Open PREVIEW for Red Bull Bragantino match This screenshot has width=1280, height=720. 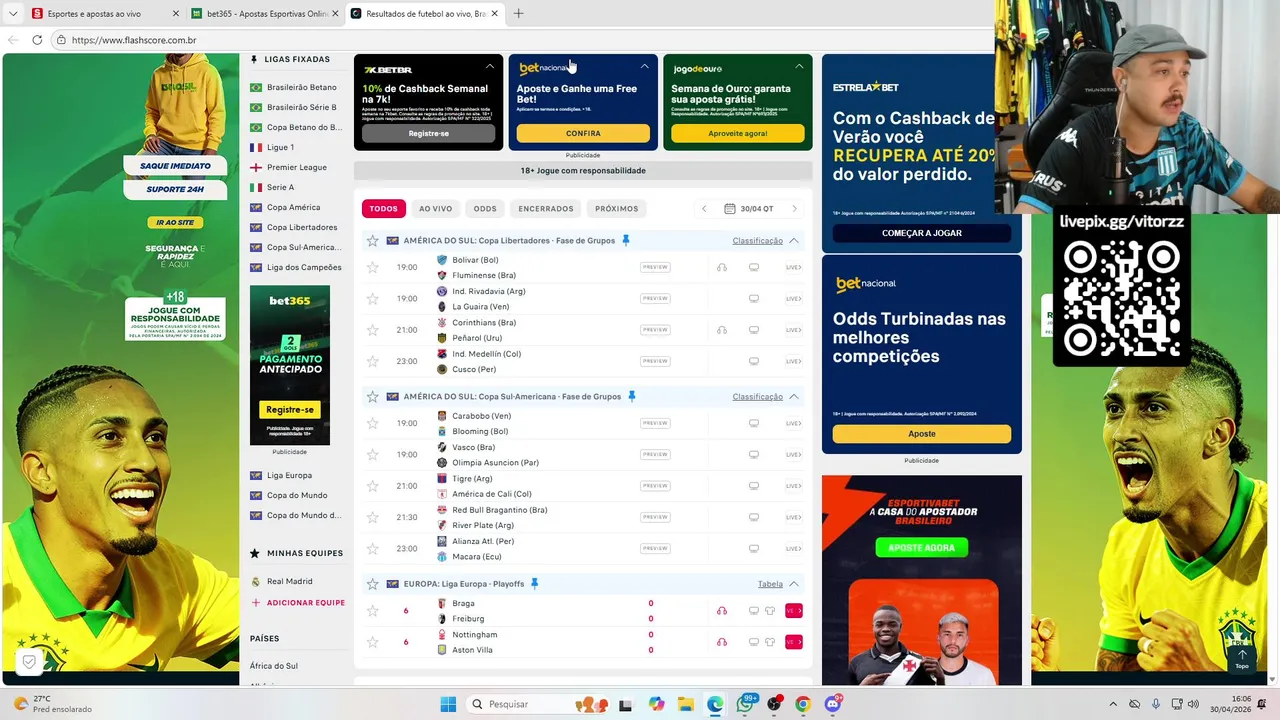[655, 517]
